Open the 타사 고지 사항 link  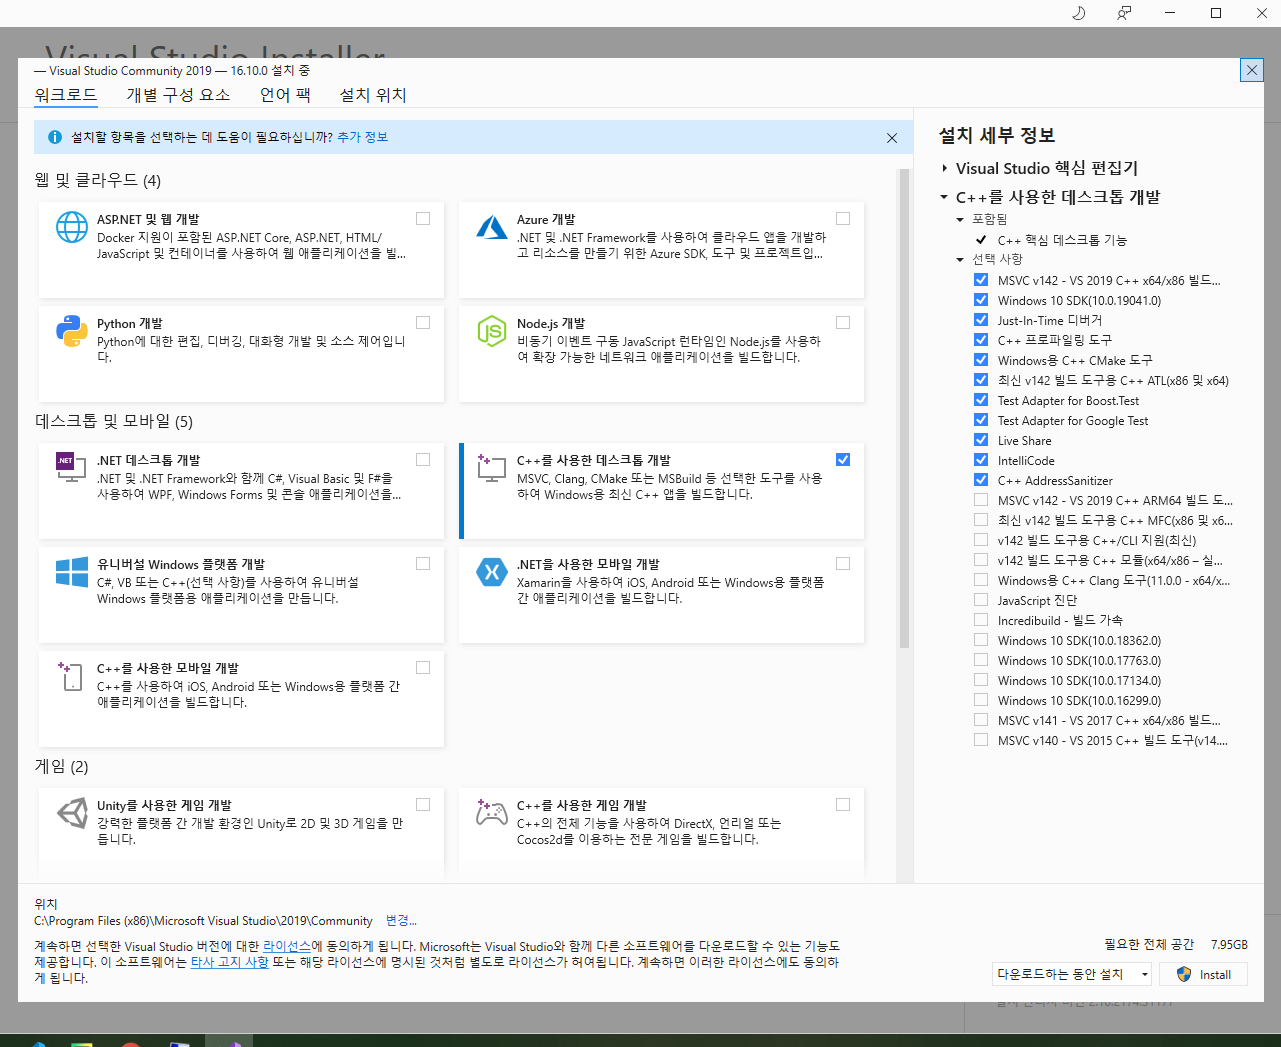229,962
